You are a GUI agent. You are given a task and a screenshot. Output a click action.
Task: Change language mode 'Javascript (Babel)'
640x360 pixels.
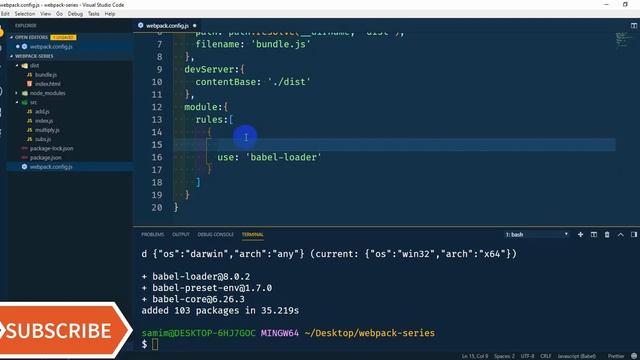point(577,356)
